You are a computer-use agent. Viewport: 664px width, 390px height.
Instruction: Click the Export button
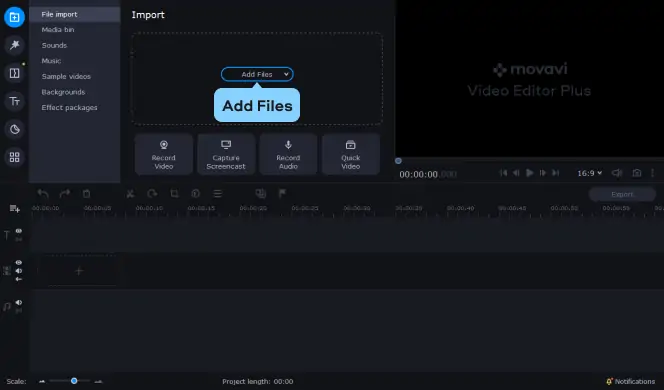(622, 194)
